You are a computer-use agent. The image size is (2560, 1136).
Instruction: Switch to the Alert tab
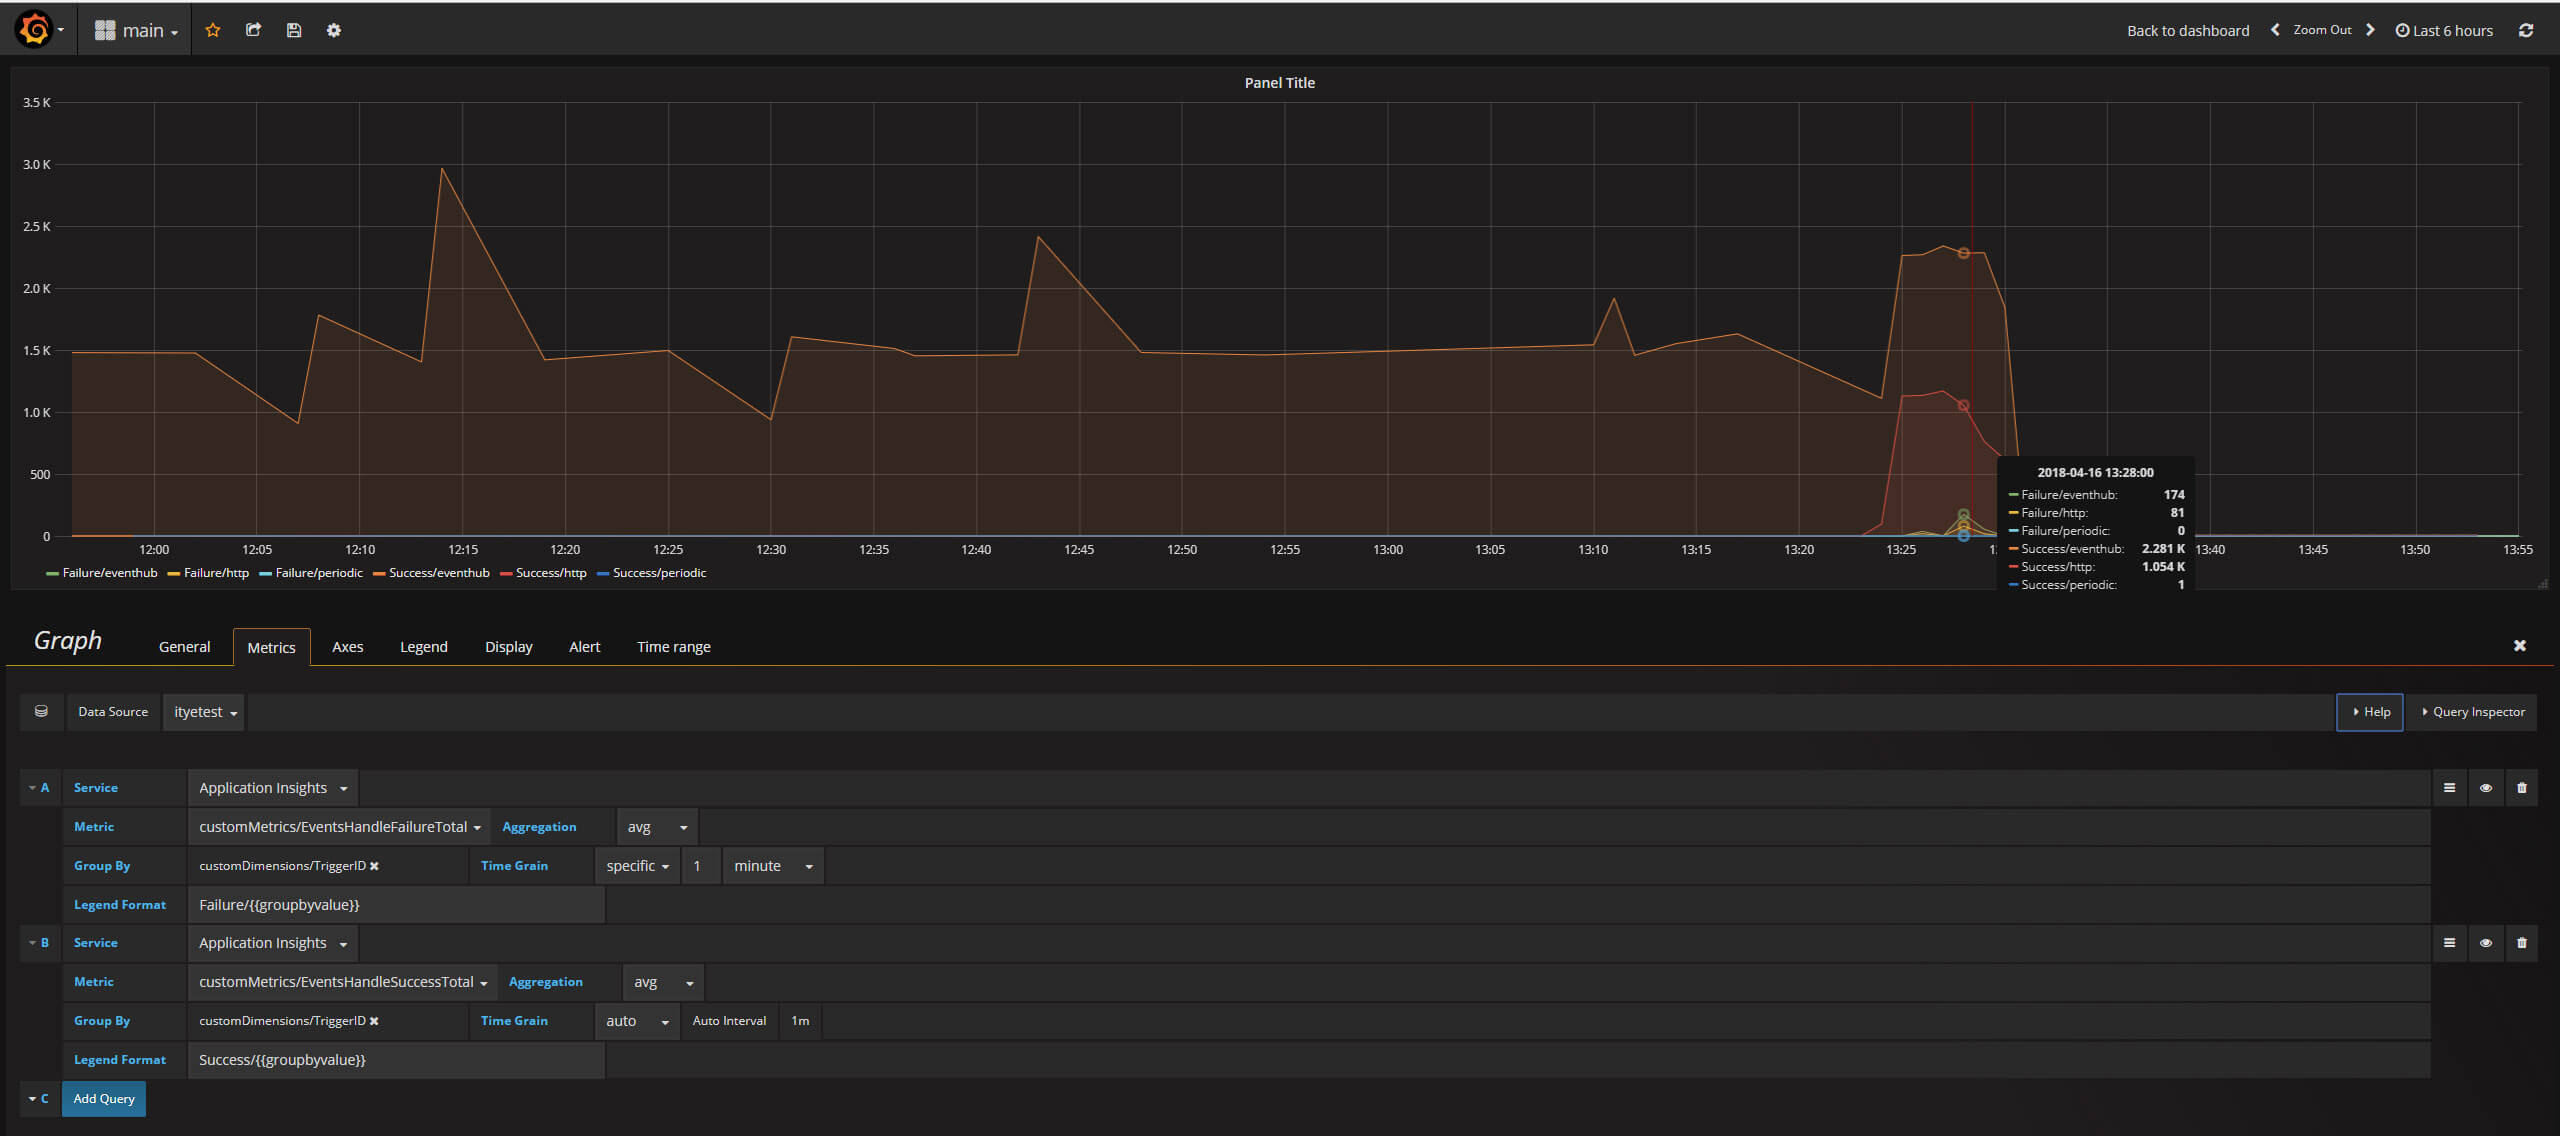pyautogui.click(x=584, y=647)
